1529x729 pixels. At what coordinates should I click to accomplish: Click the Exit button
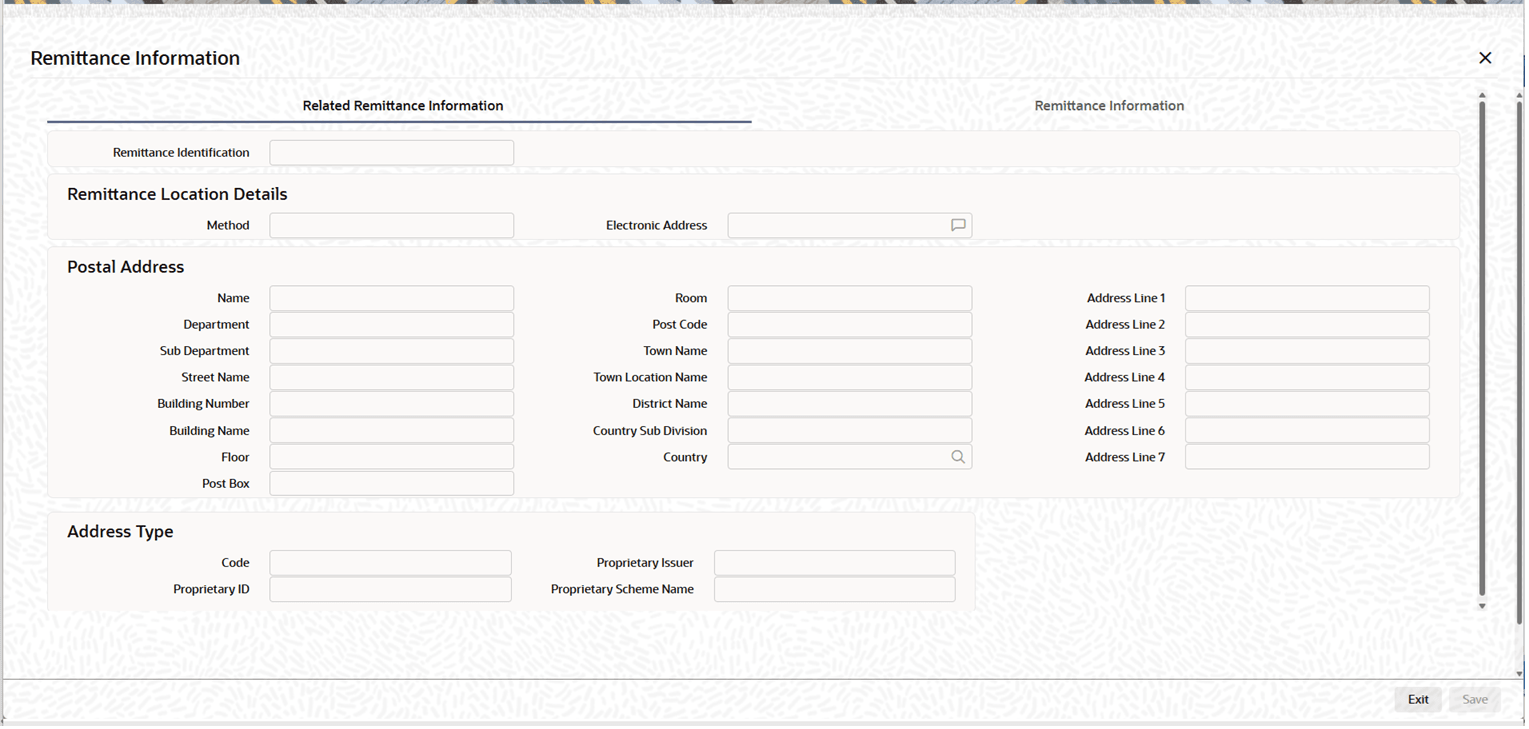coord(1418,699)
